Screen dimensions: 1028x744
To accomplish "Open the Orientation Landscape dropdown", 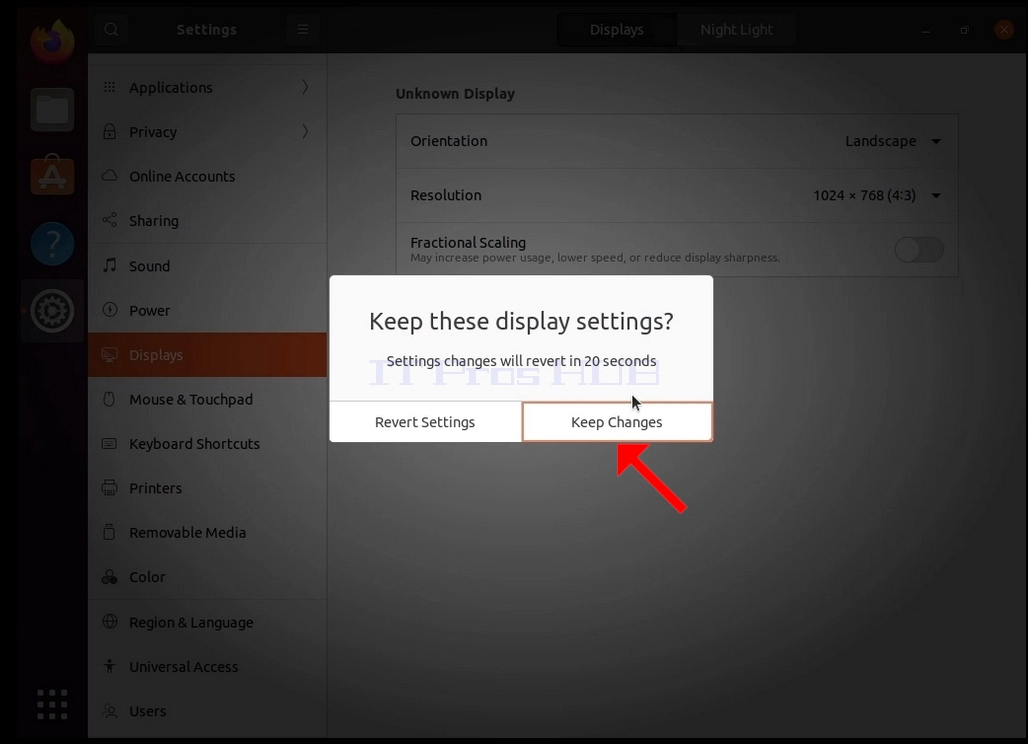I will [892, 141].
